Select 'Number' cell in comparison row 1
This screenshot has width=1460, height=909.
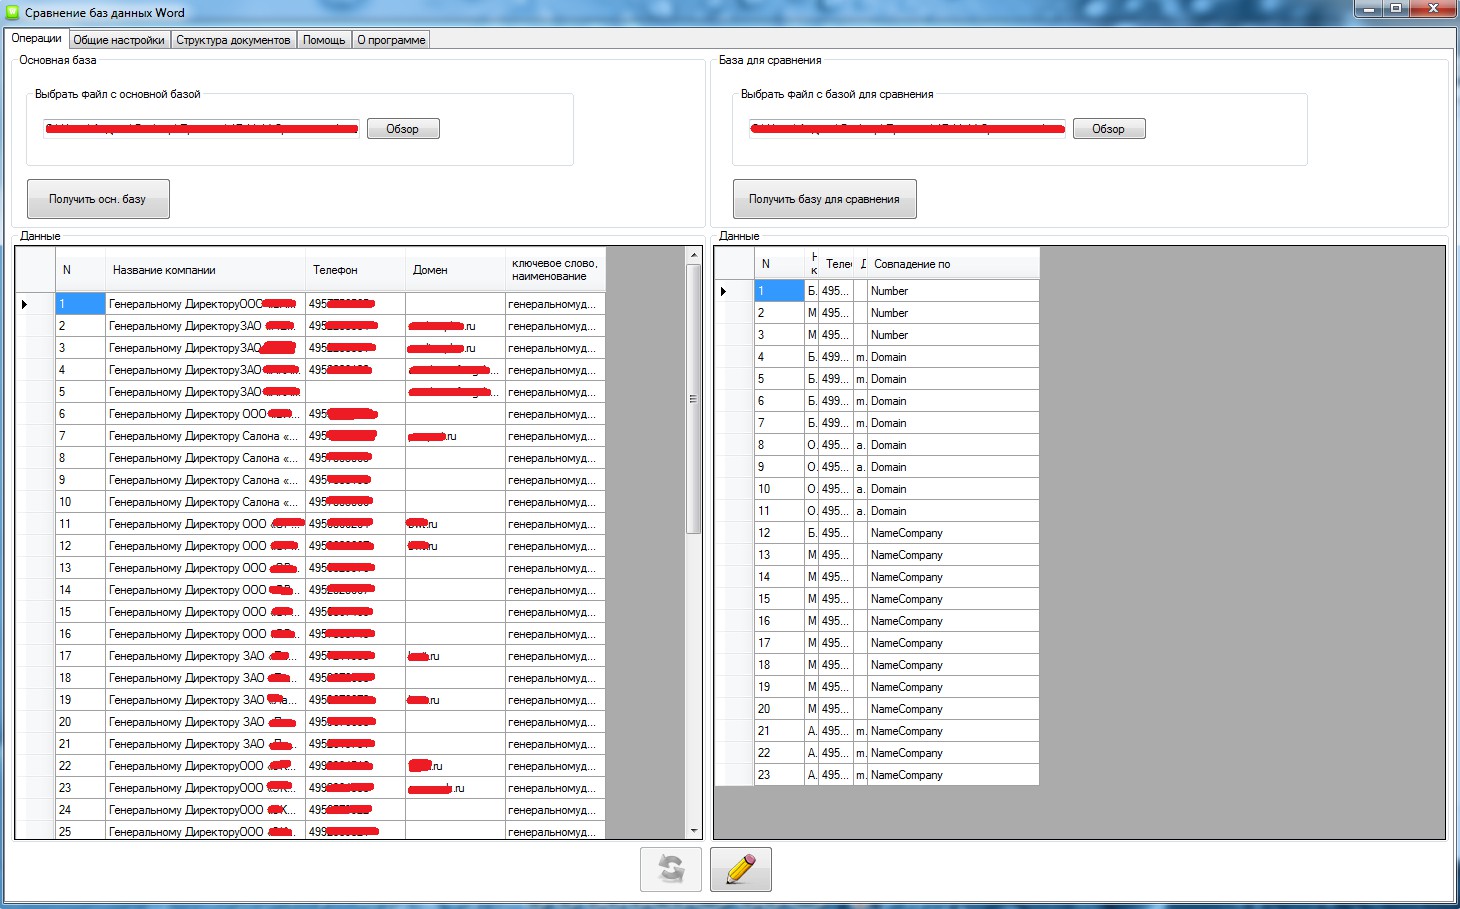point(953,291)
